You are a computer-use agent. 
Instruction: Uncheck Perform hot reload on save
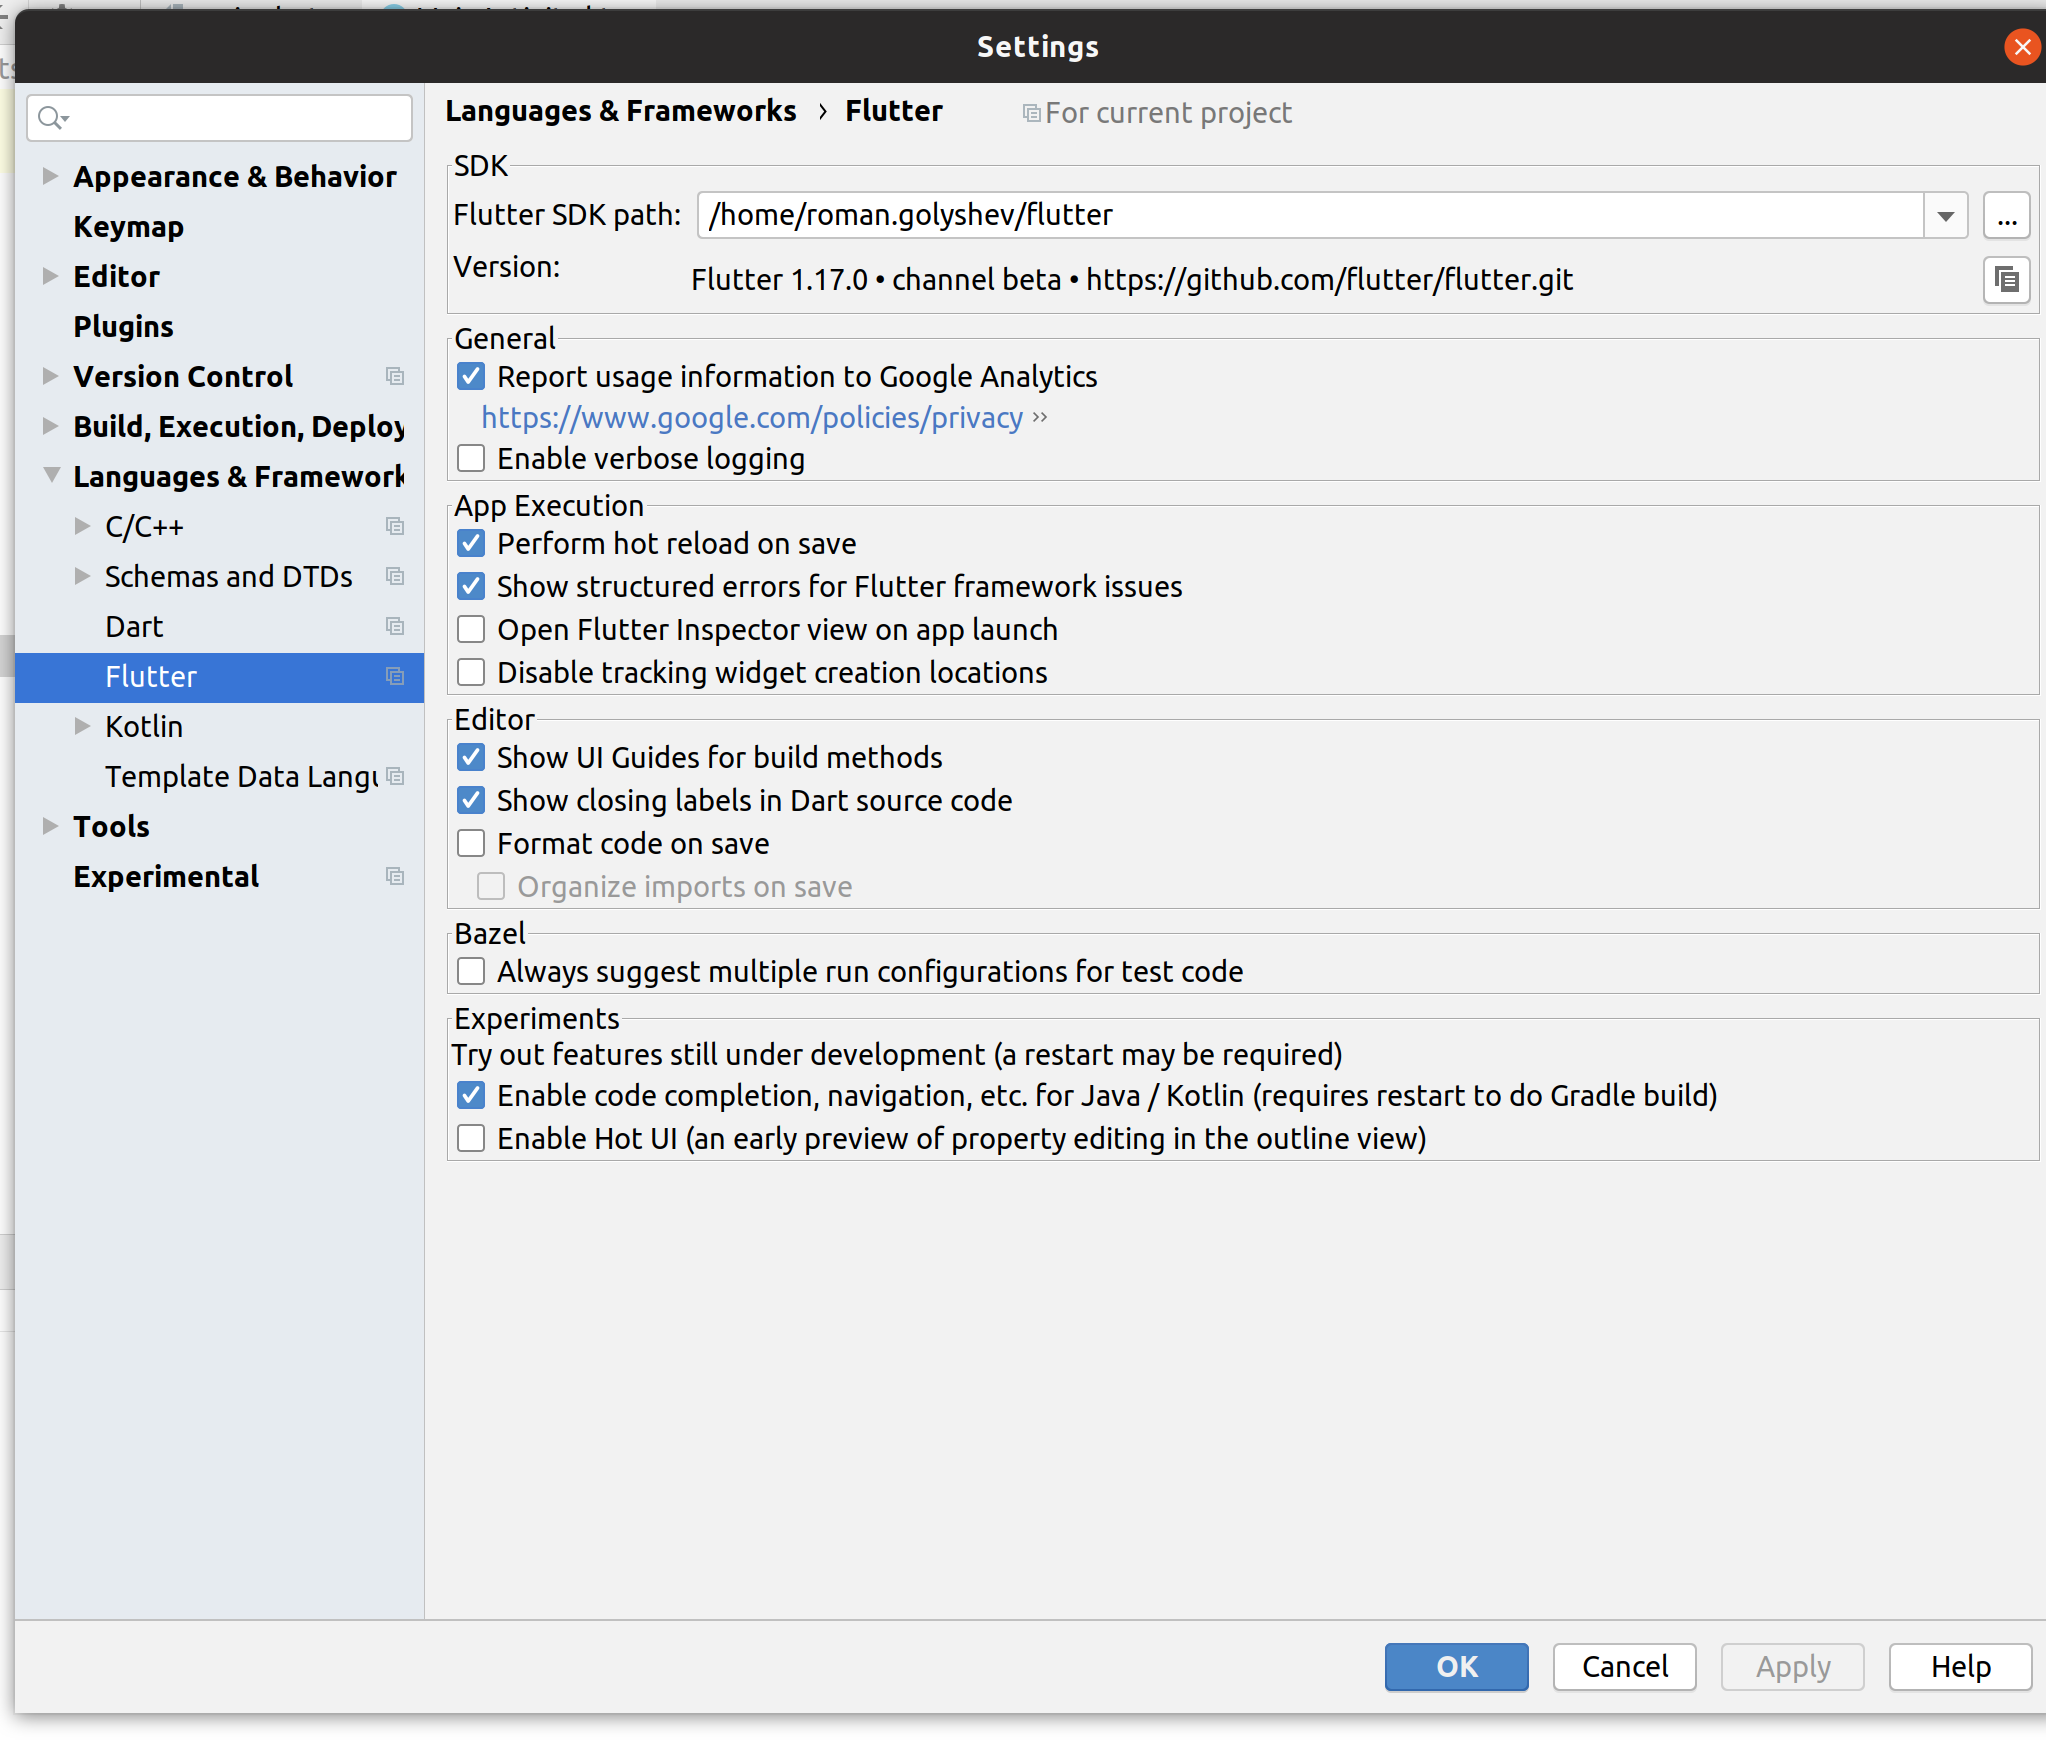471,544
